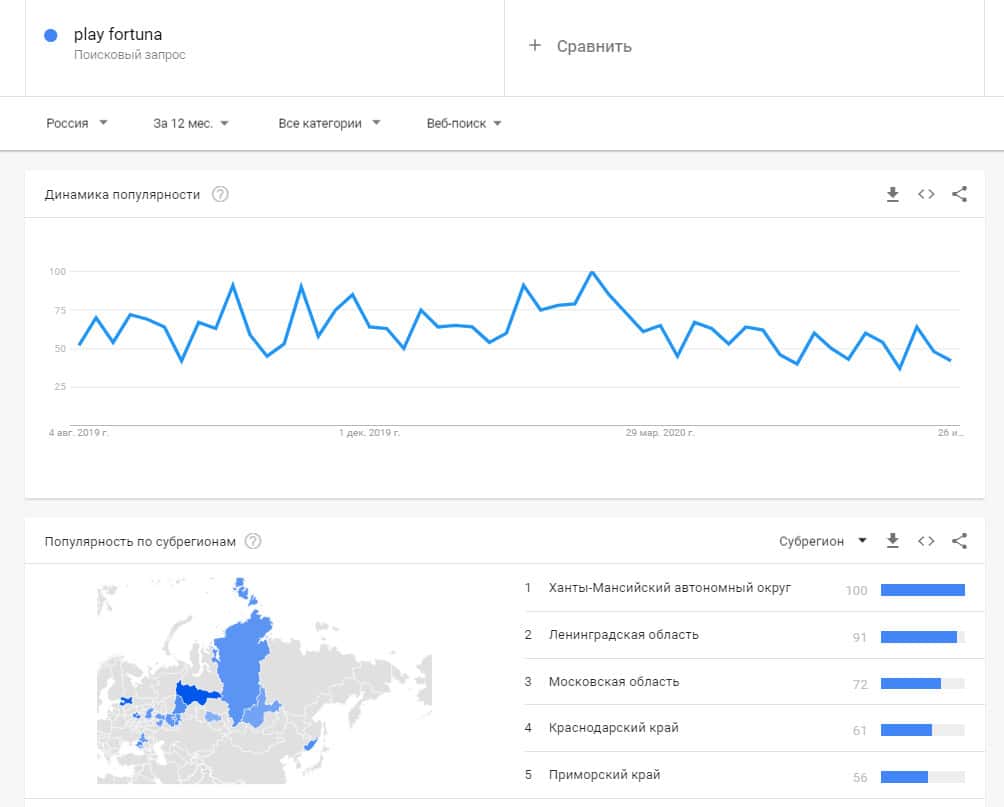The height and width of the screenshot is (807, 1004).
Task: Open embed code for Динамика популярности chart
Action: point(926,194)
